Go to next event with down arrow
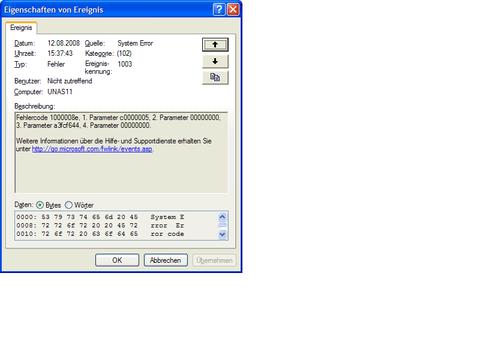This screenshot has width=480, height=360. point(215,61)
